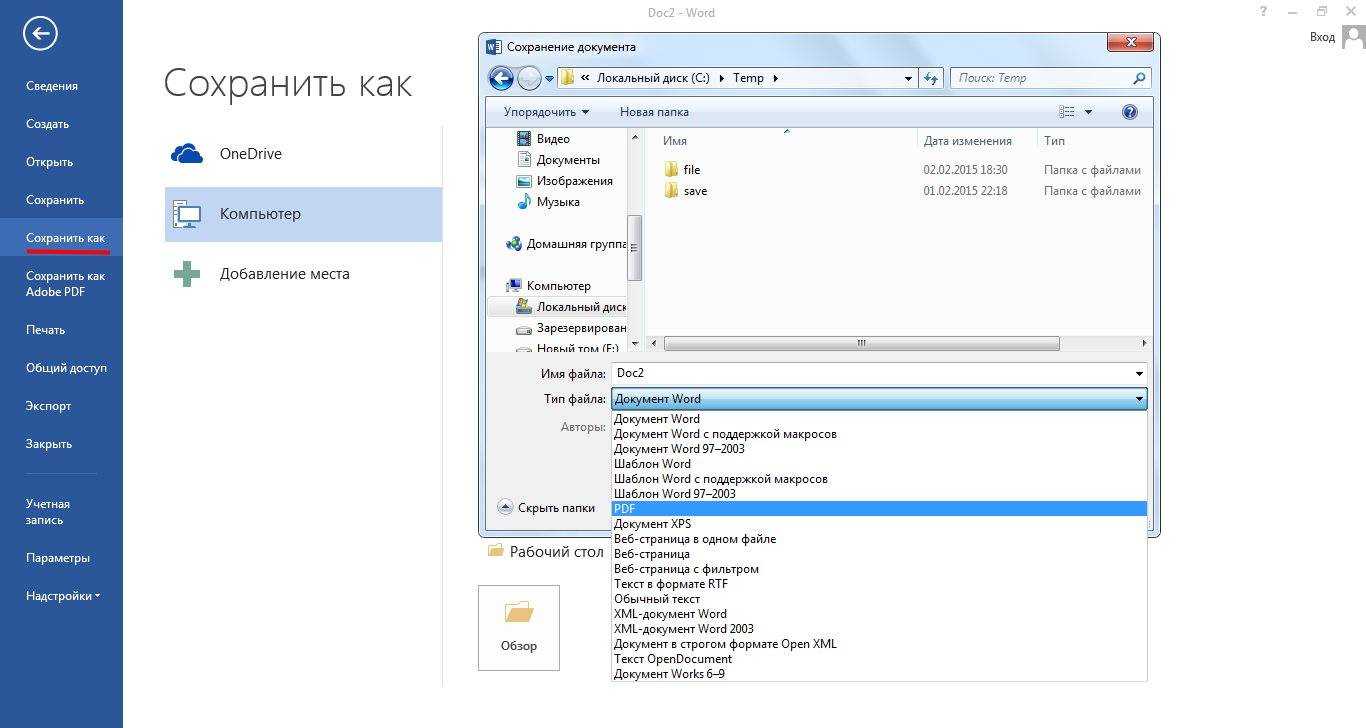Click the Обзор folder button
The height and width of the screenshot is (728, 1366).
pyautogui.click(x=519, y=627)
